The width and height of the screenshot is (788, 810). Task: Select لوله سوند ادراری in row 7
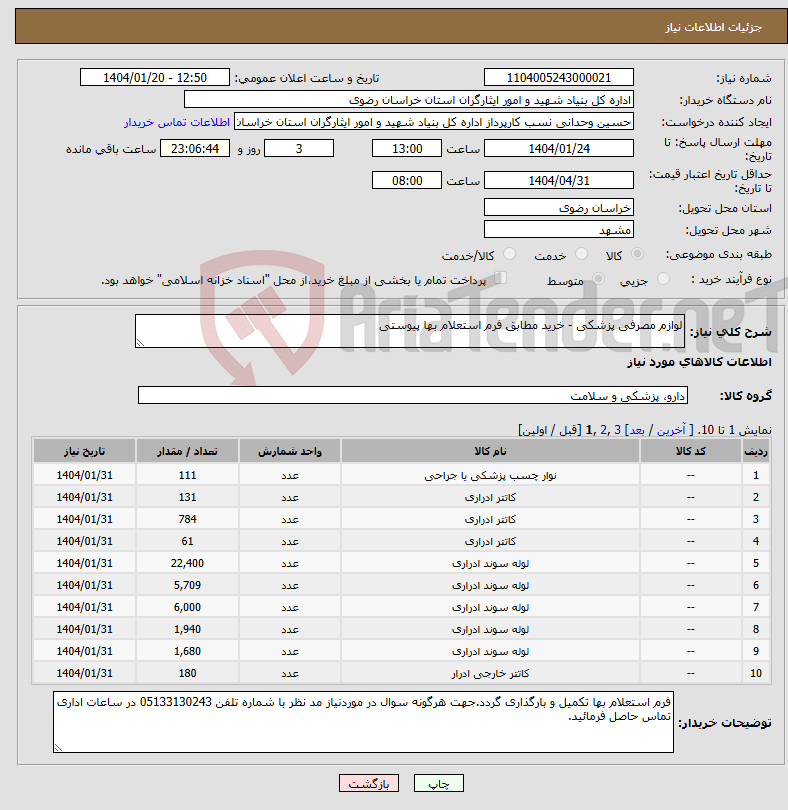tap(490, 608)
